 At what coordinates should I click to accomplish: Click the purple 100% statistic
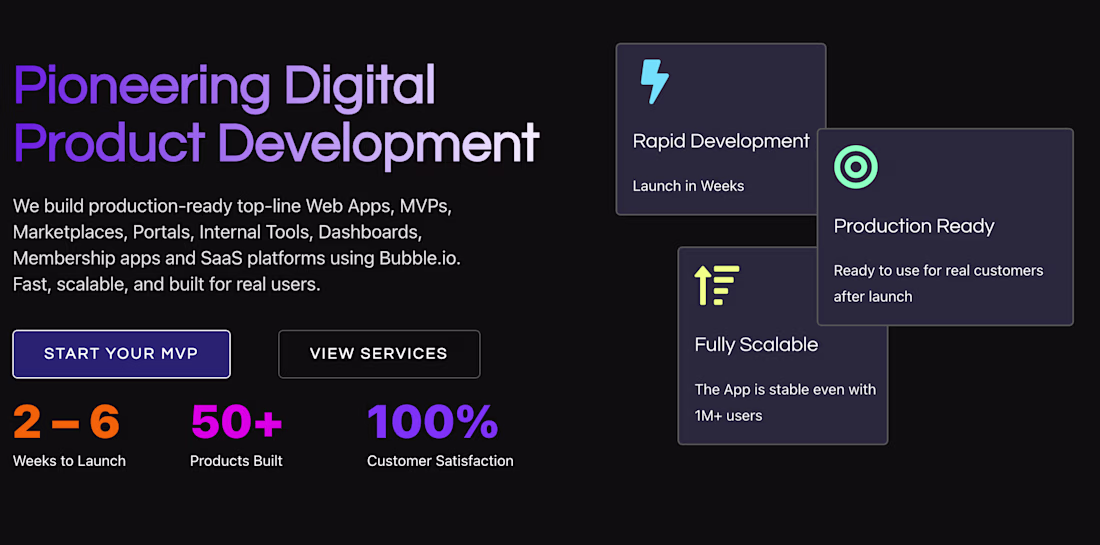point(433,422)
